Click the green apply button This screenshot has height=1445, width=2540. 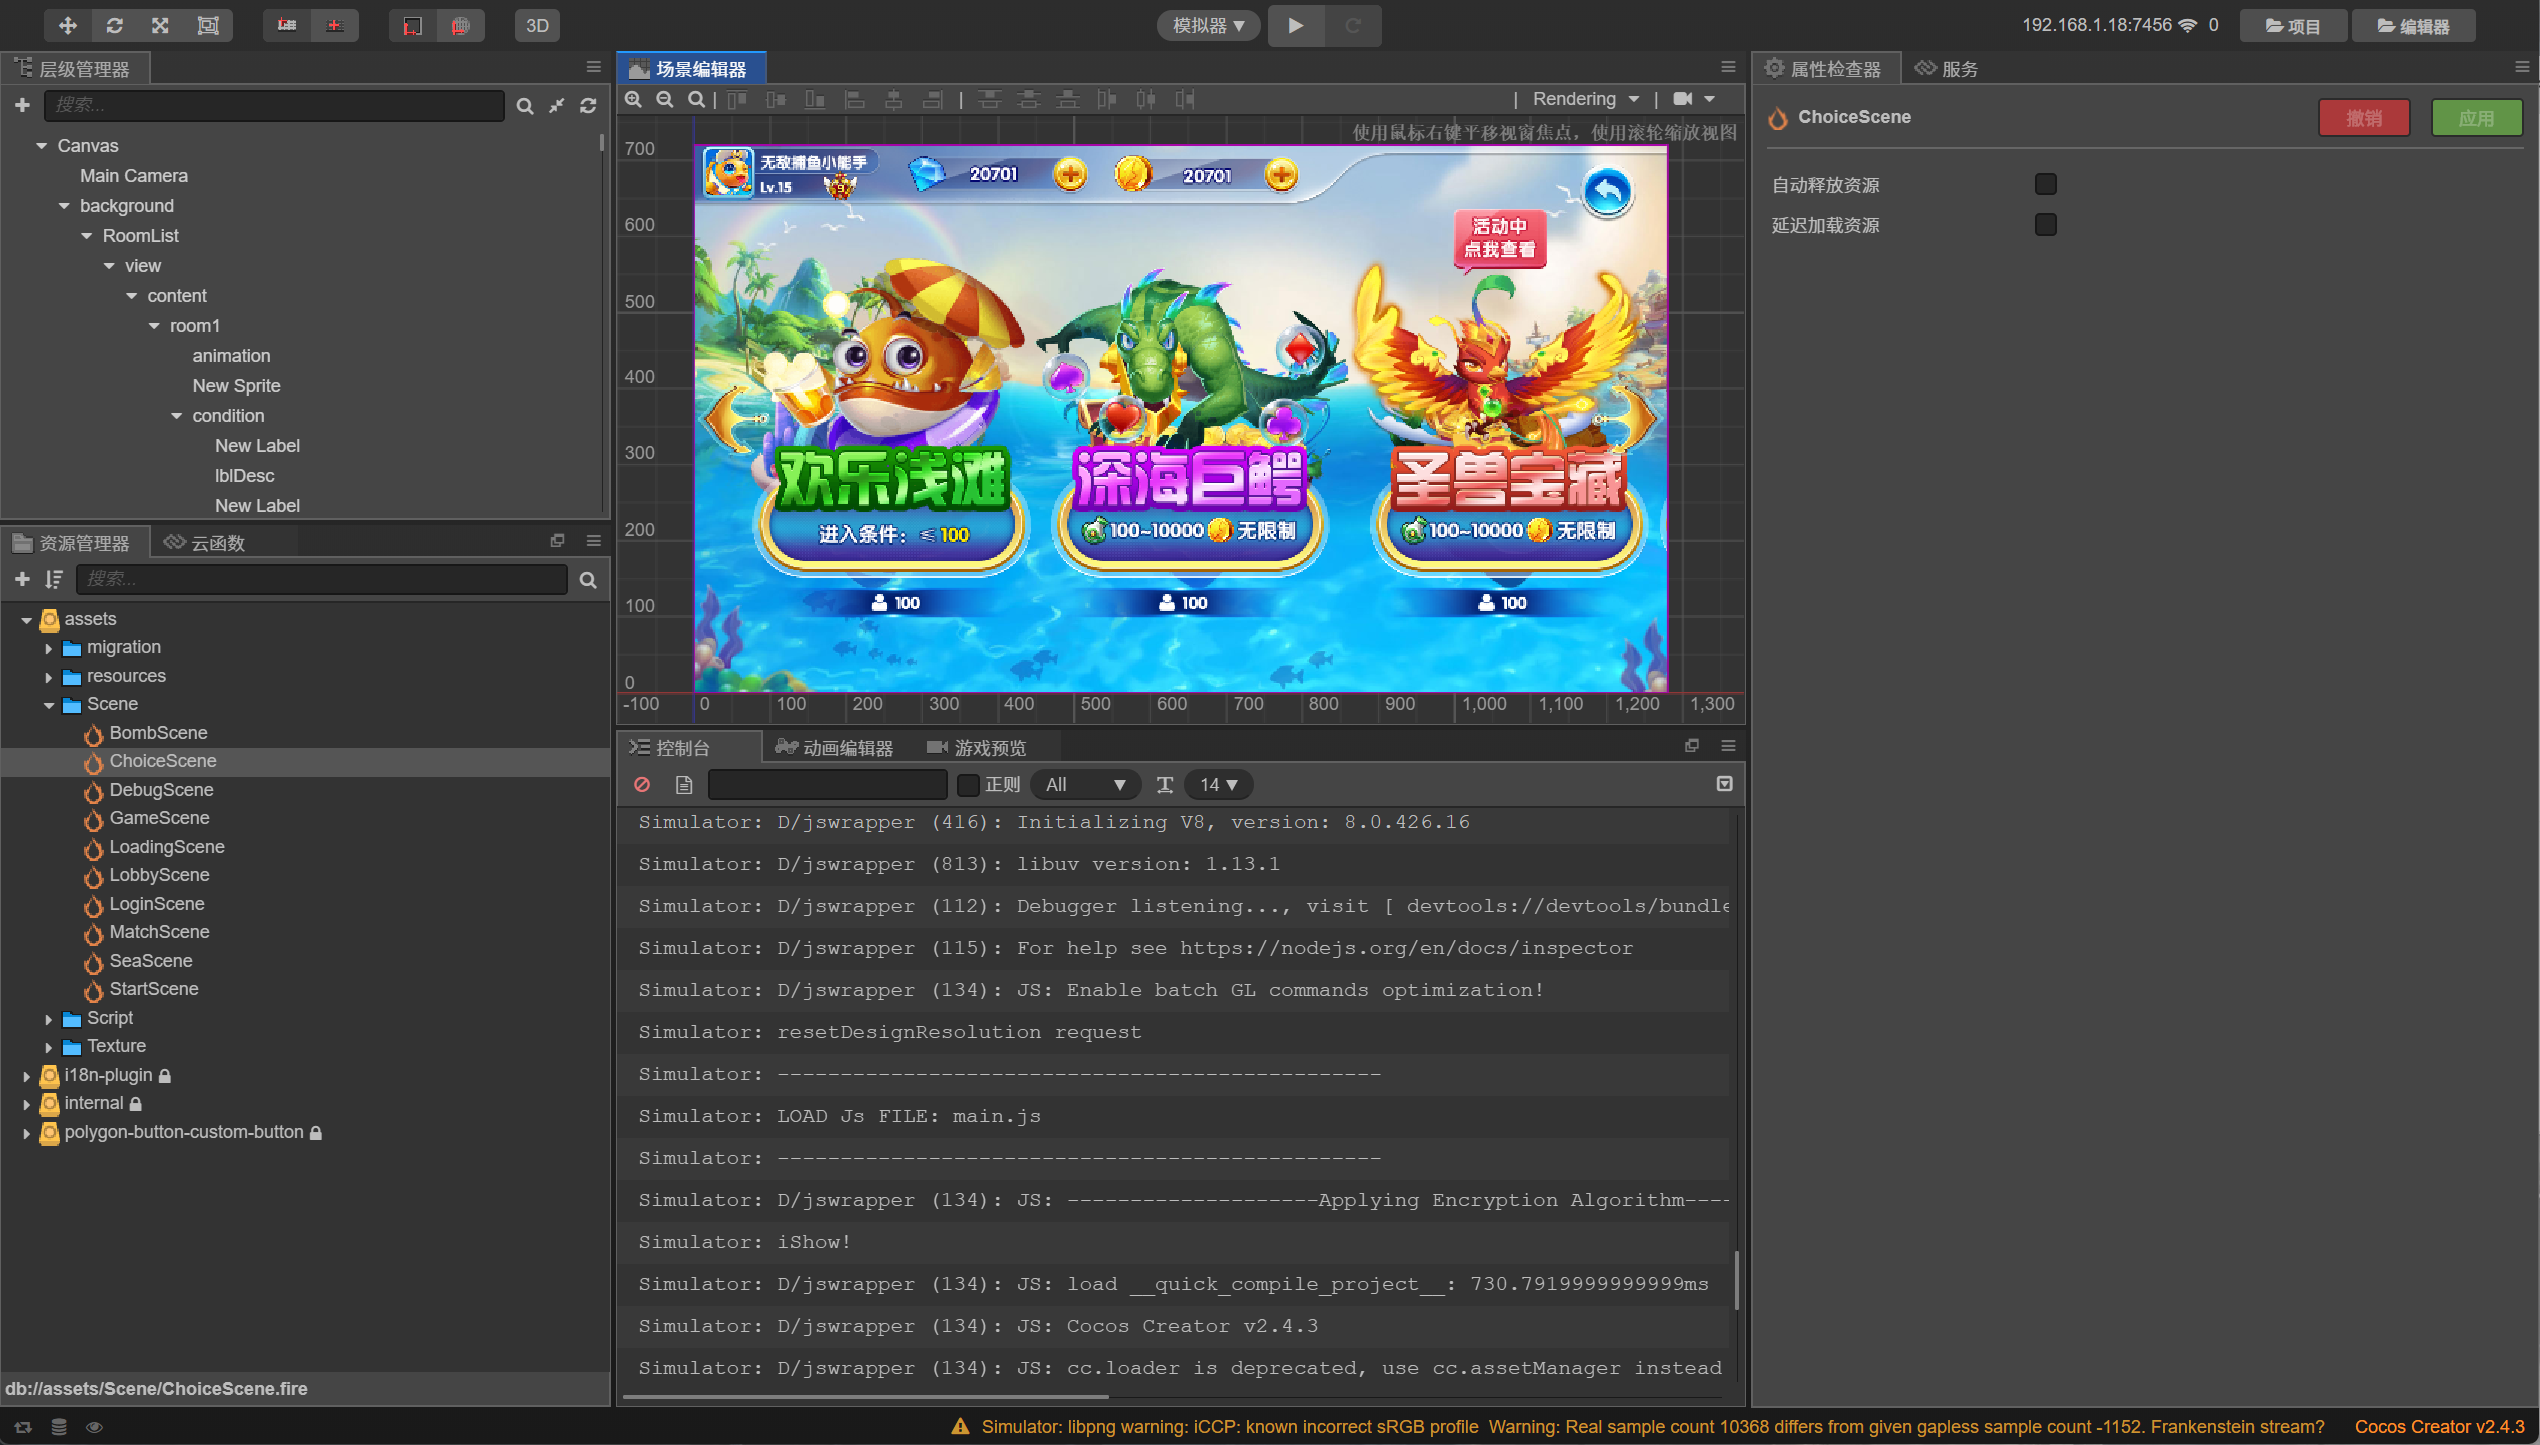pos(2475,118)
